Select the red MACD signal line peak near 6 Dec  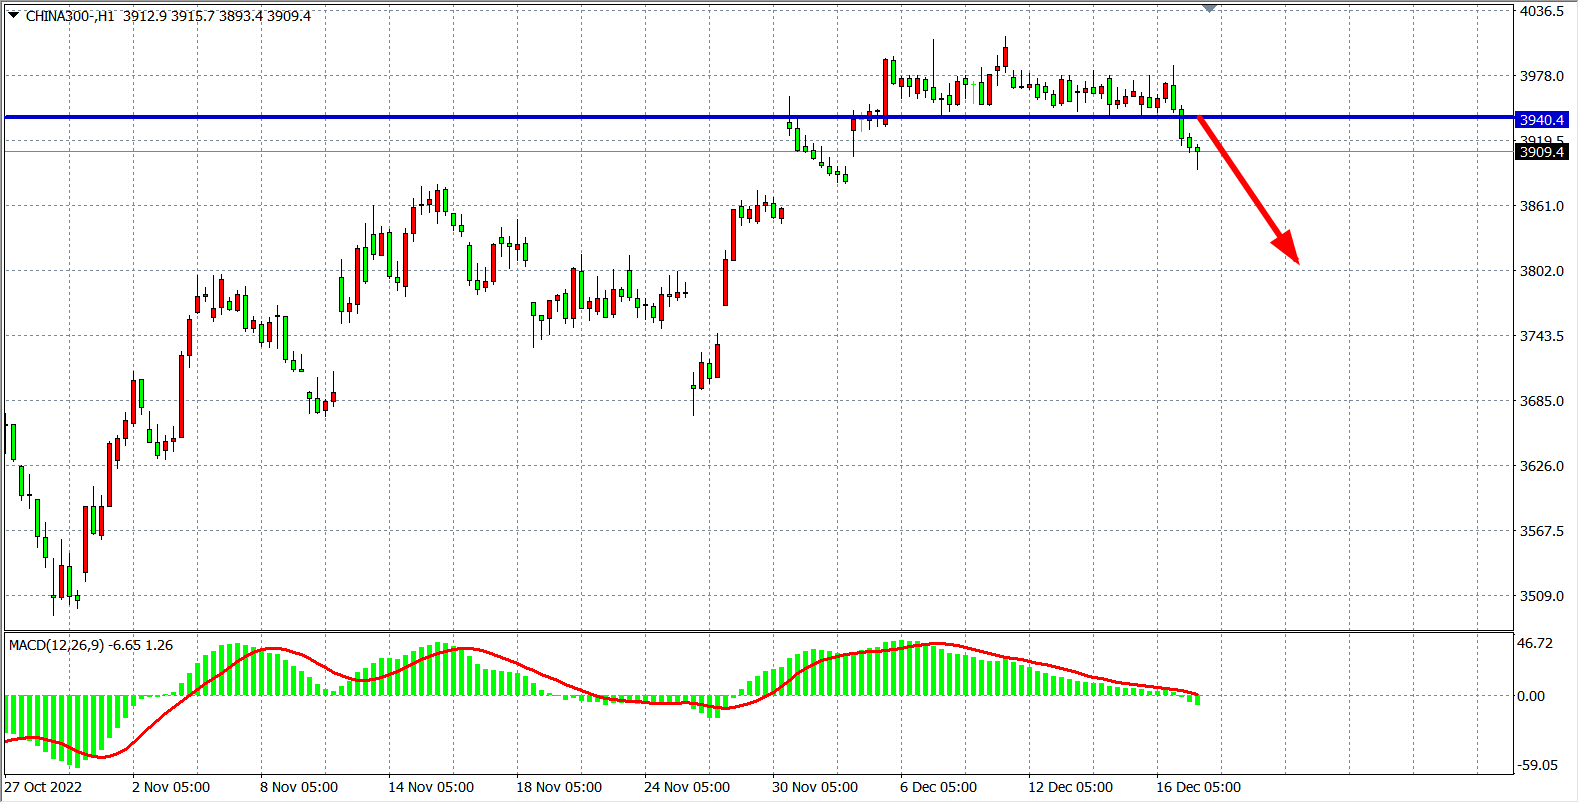937,643
